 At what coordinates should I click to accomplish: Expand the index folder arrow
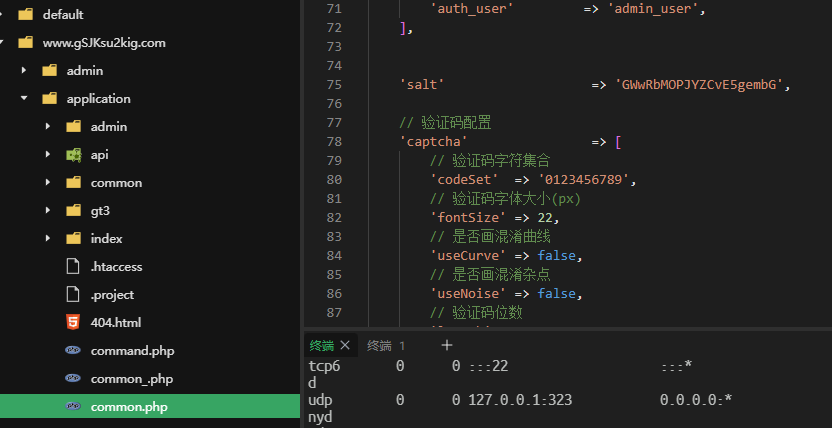(x=48, y=239)
